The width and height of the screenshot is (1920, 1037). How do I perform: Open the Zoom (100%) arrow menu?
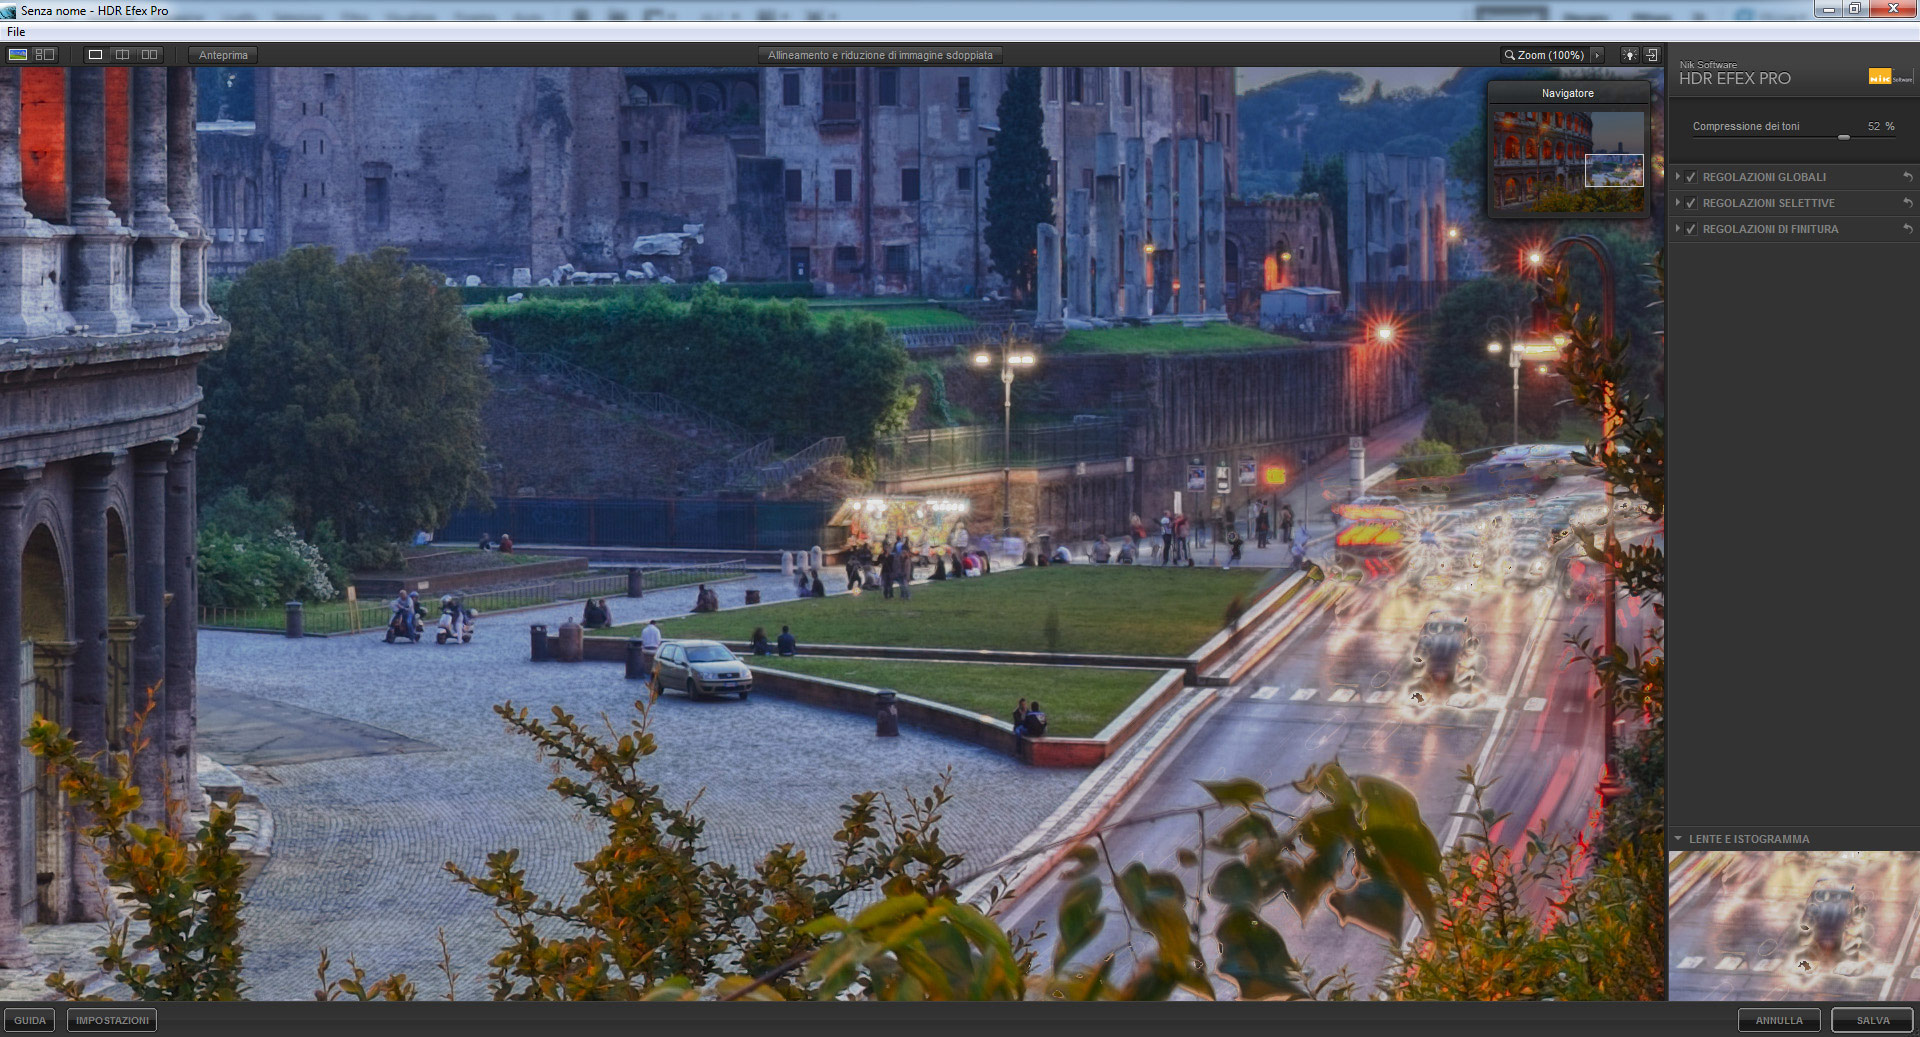pos(1597,55)
